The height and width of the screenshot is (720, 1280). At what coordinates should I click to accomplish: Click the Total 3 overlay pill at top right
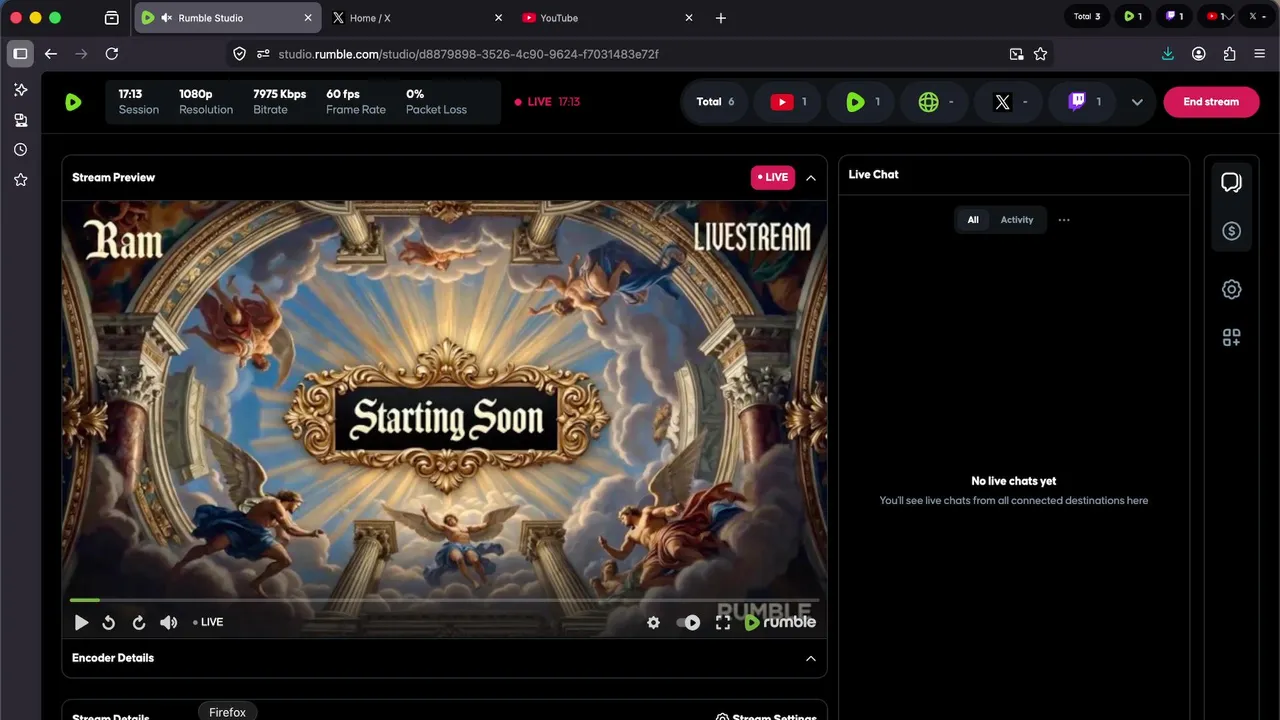point(1087,17)
